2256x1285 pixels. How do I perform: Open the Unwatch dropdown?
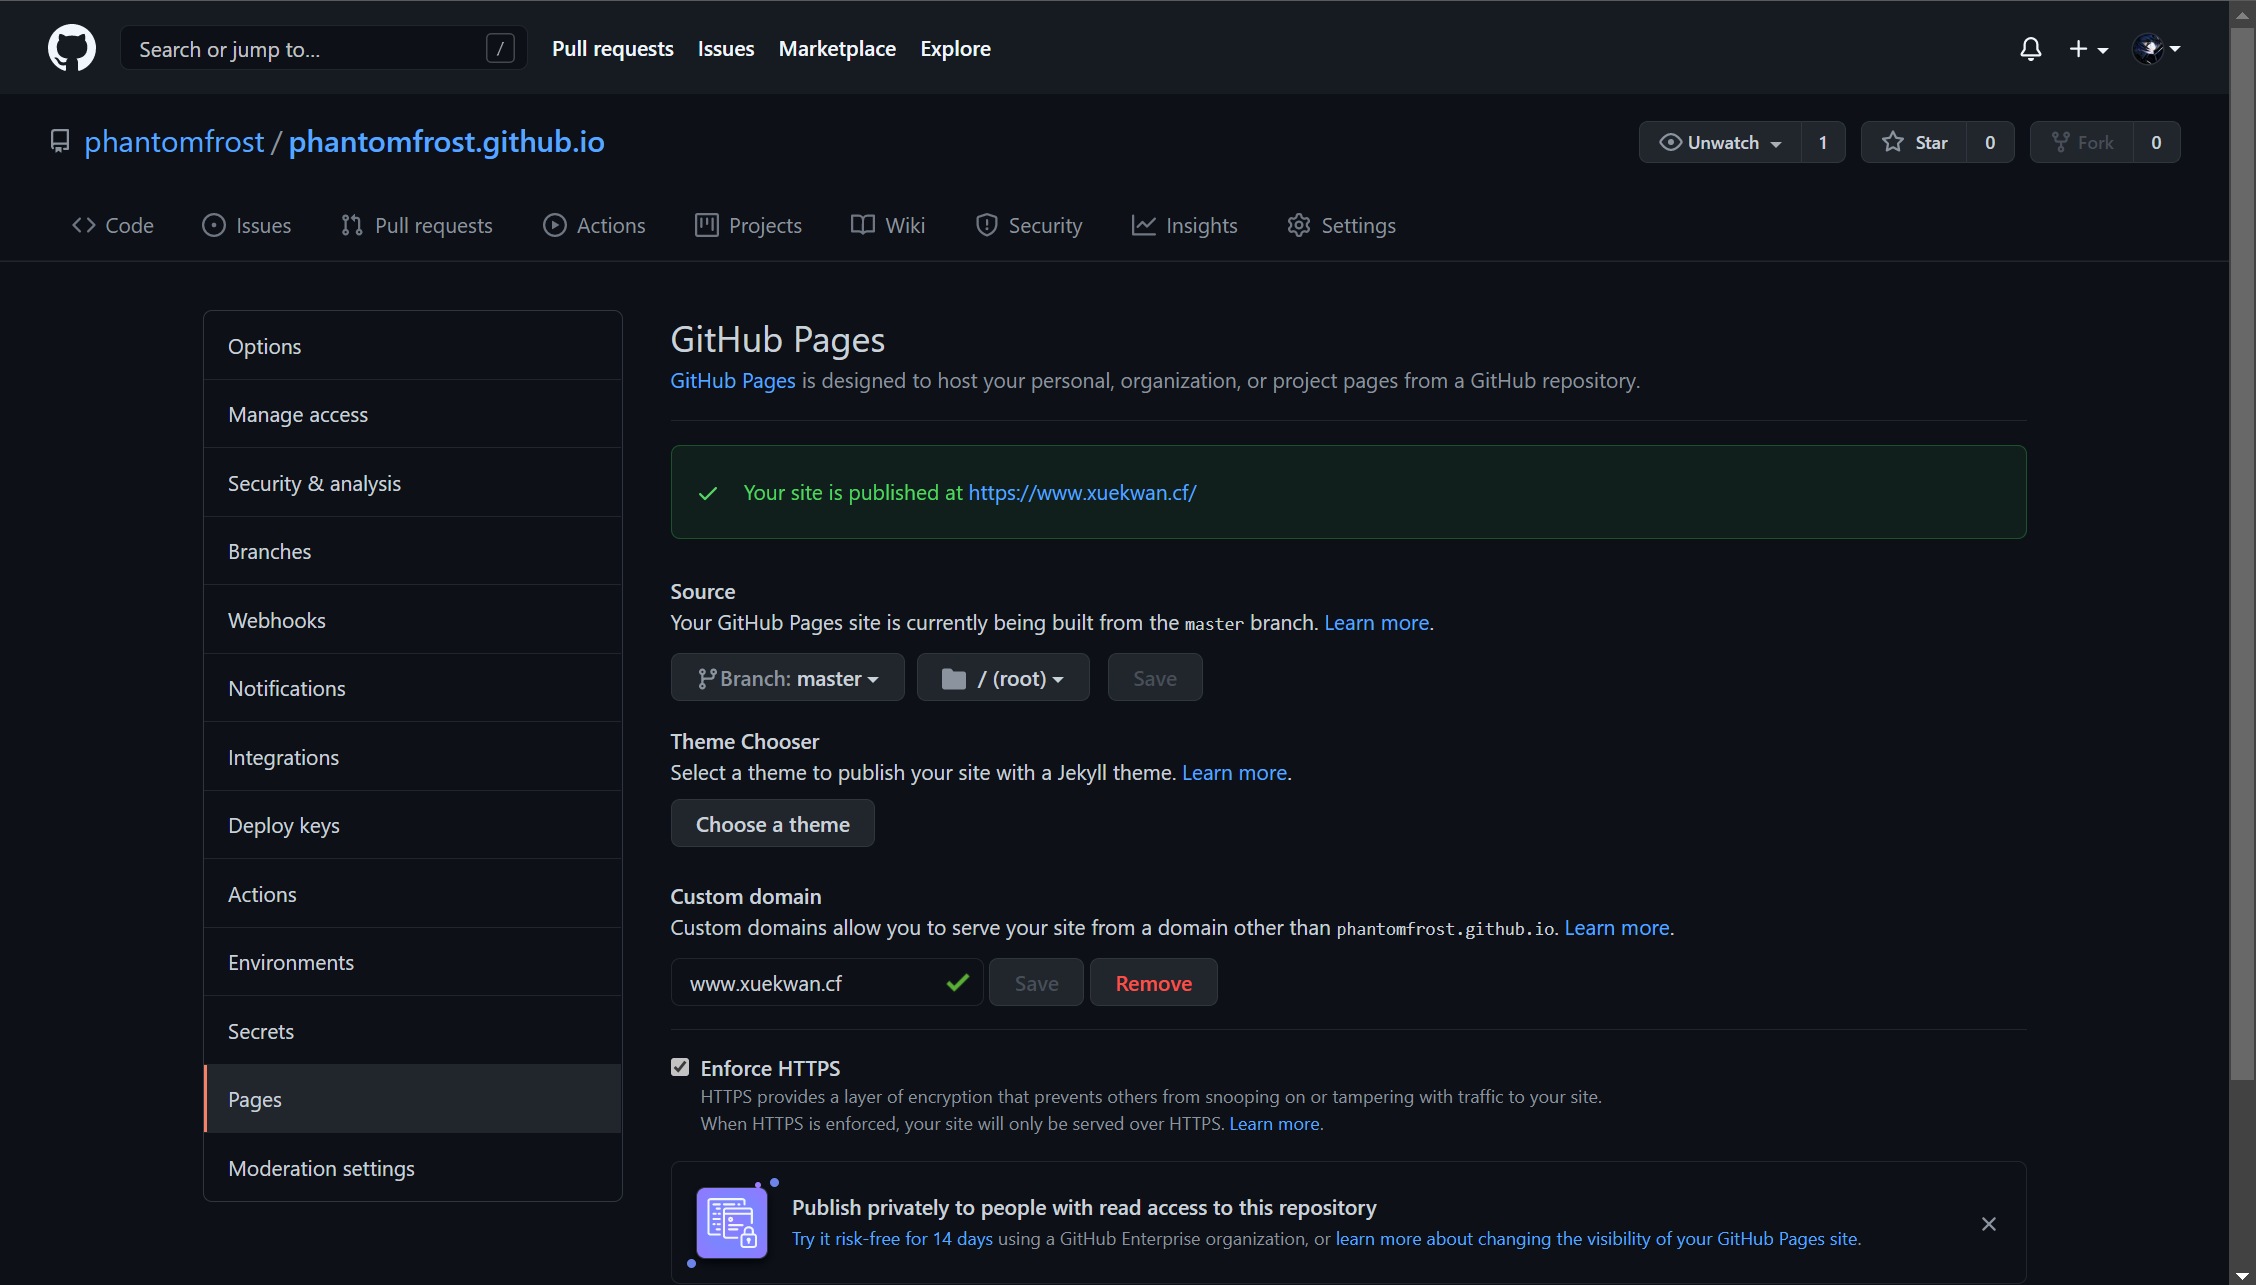tap(1720, 142)
